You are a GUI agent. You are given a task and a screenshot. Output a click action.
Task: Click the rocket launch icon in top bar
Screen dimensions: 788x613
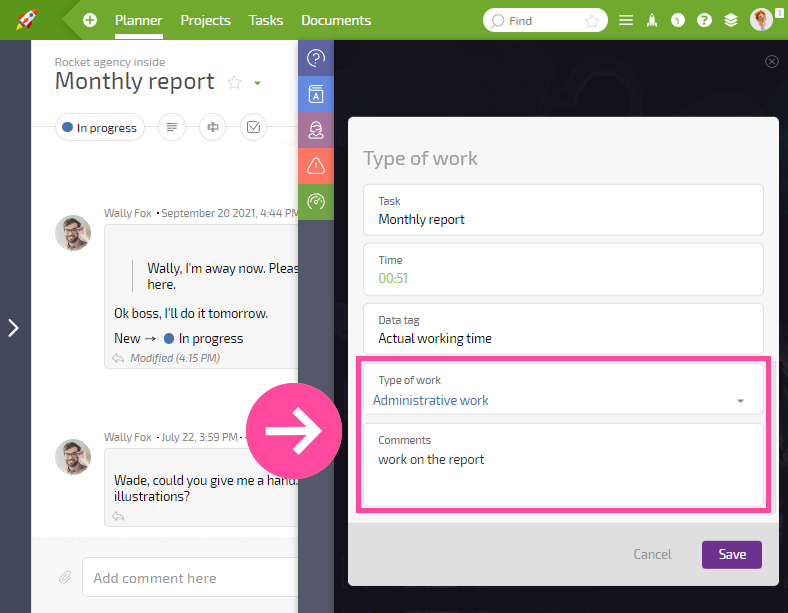652,20
